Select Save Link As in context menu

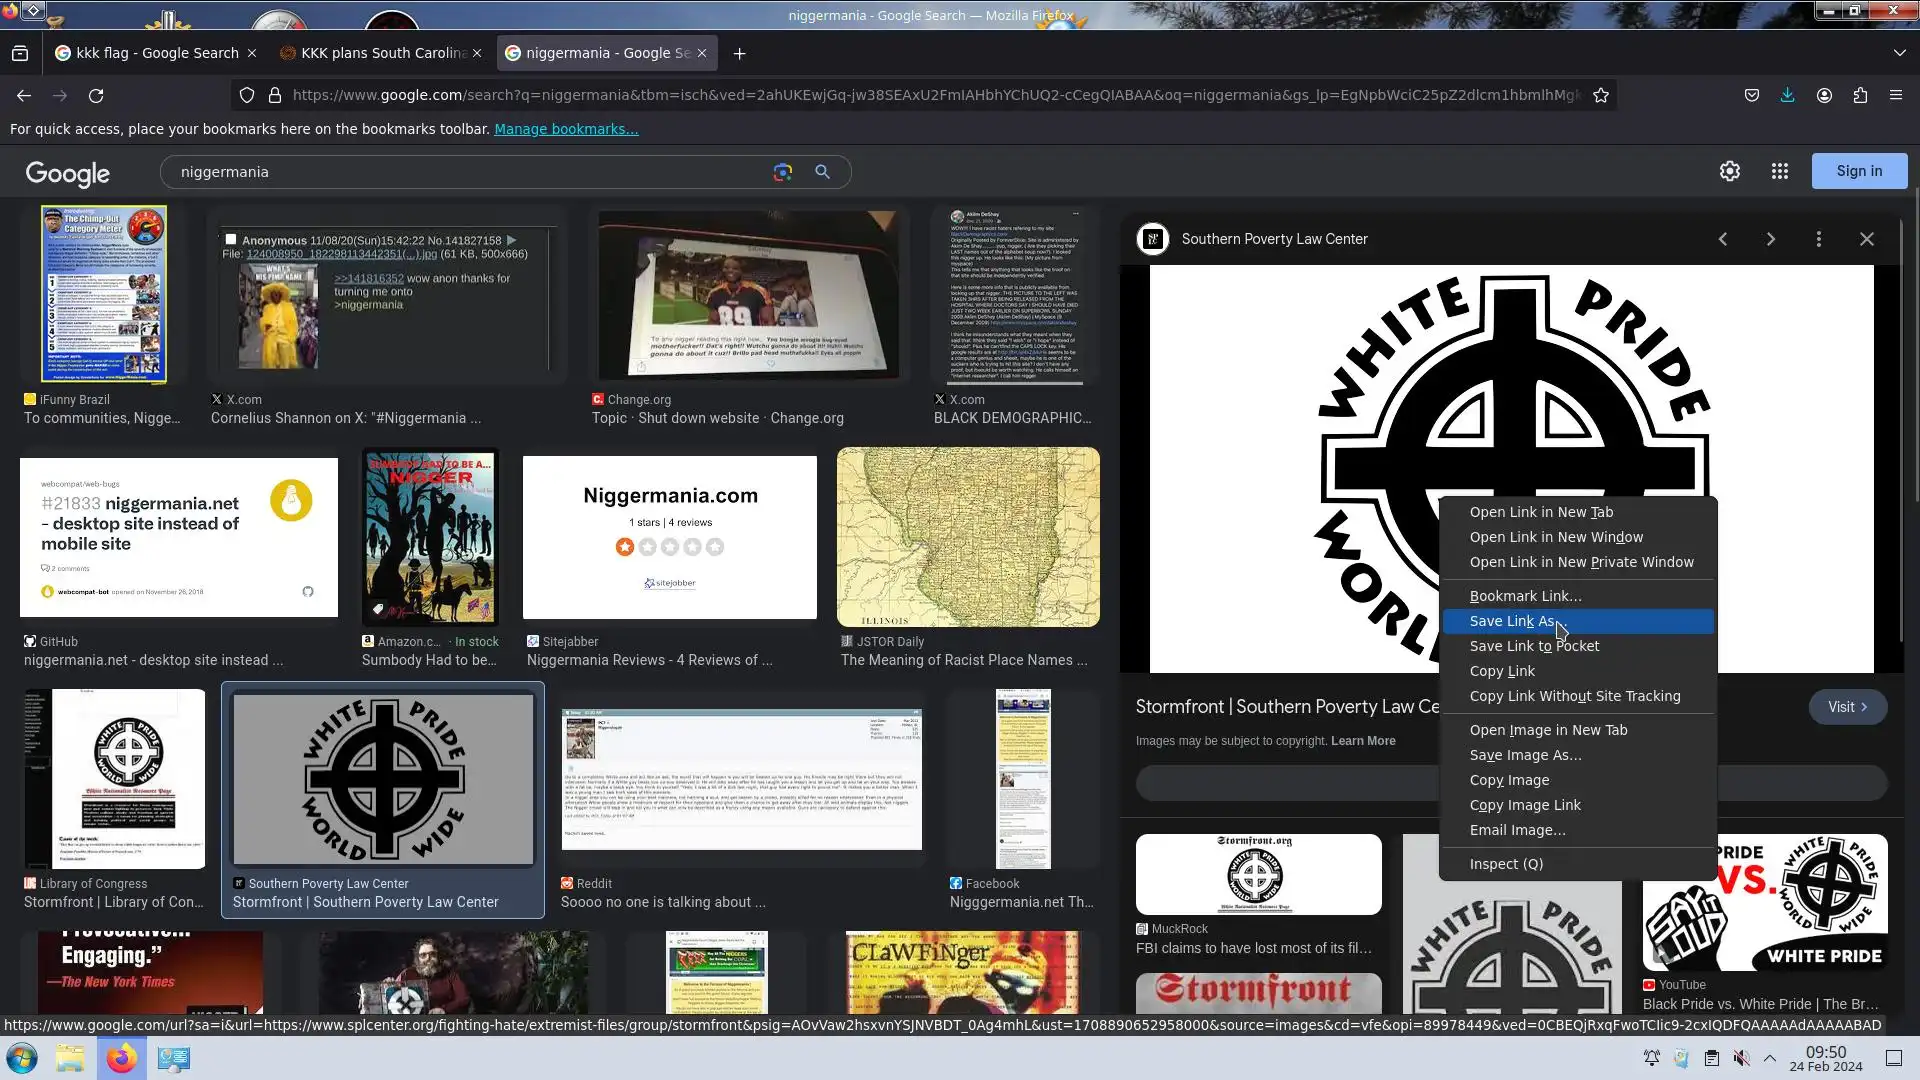tap(1512, 621)
